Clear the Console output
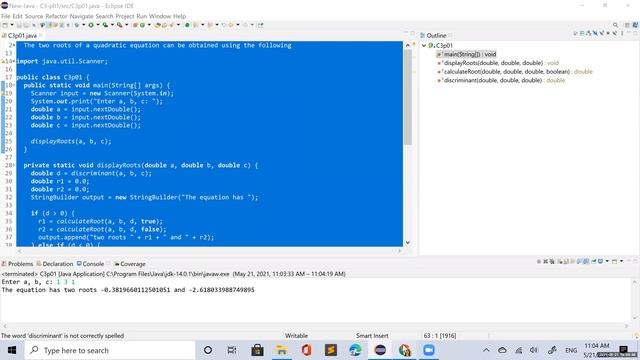 point(560,261)
